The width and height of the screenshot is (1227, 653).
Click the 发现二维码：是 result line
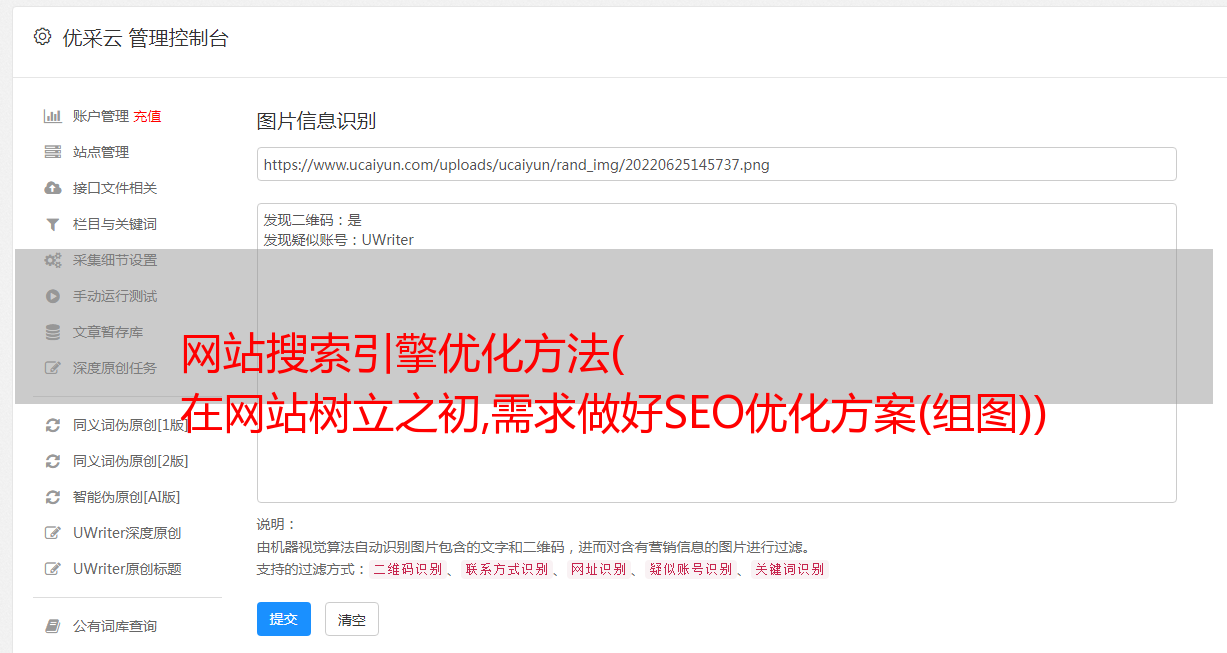coord(313,220)
